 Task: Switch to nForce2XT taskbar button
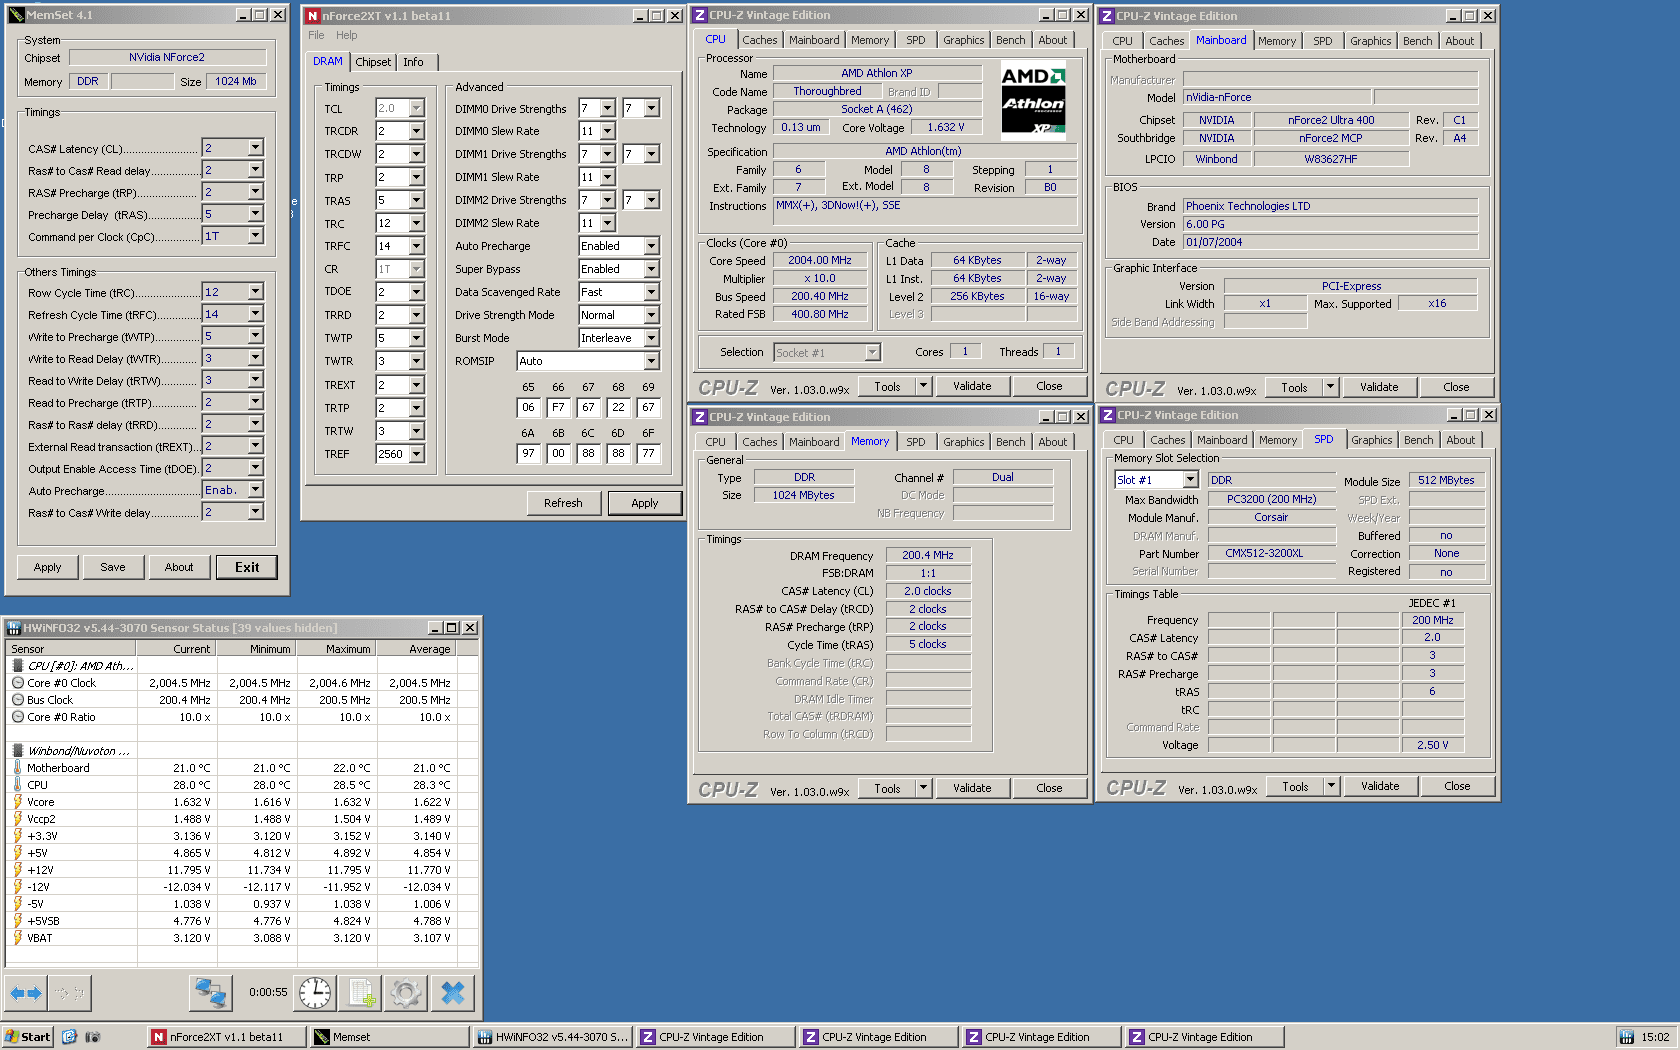(226, 1037)
